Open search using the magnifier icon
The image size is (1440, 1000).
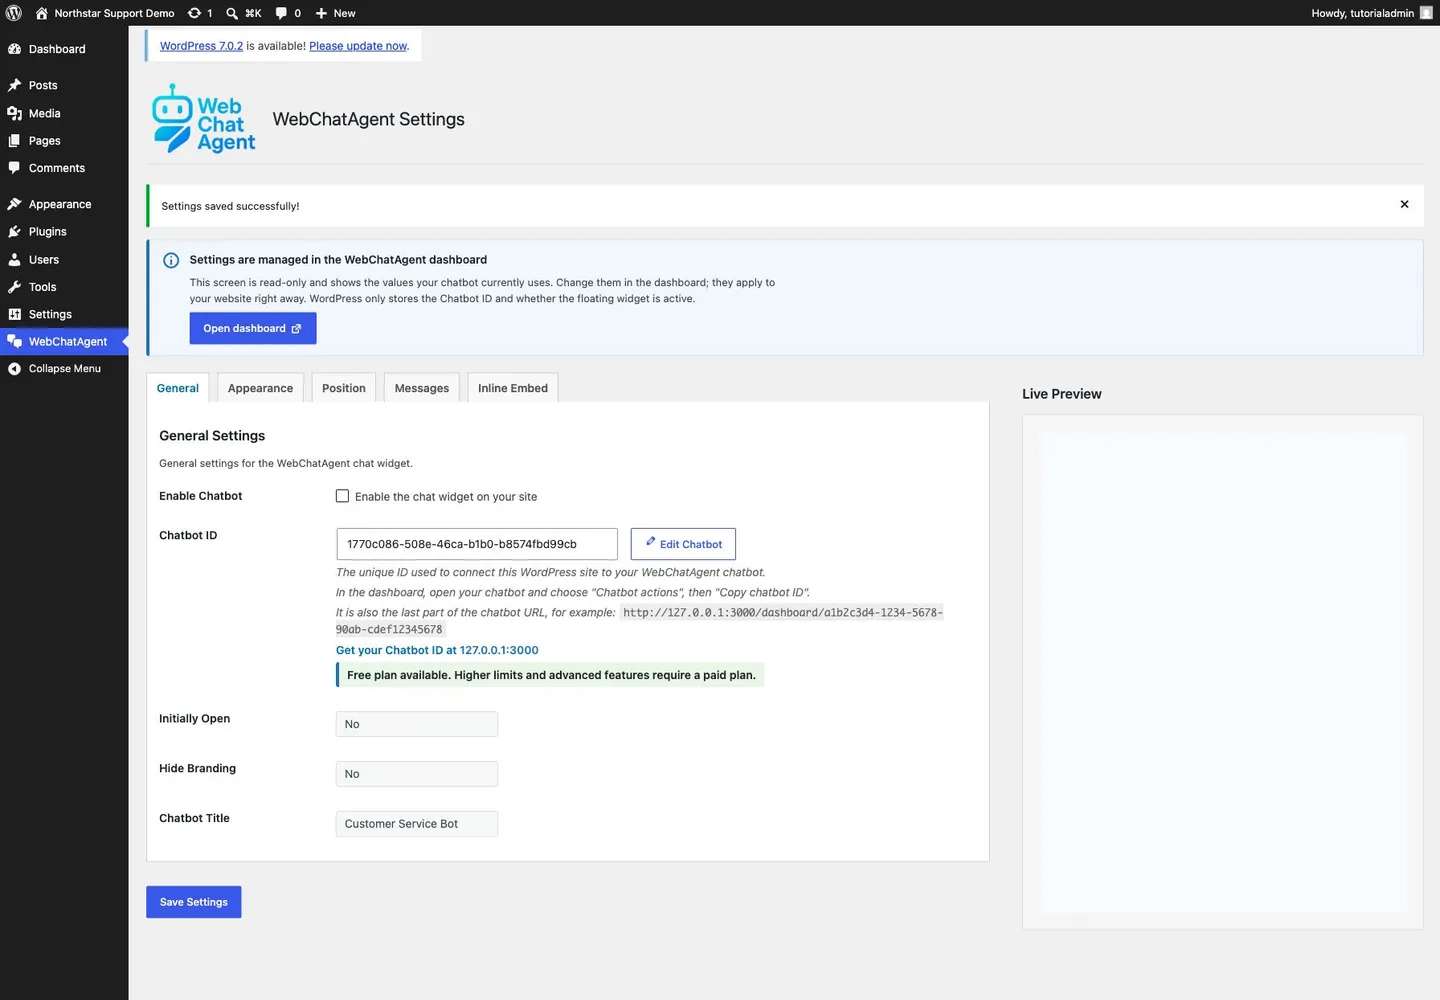pos(232,13)
